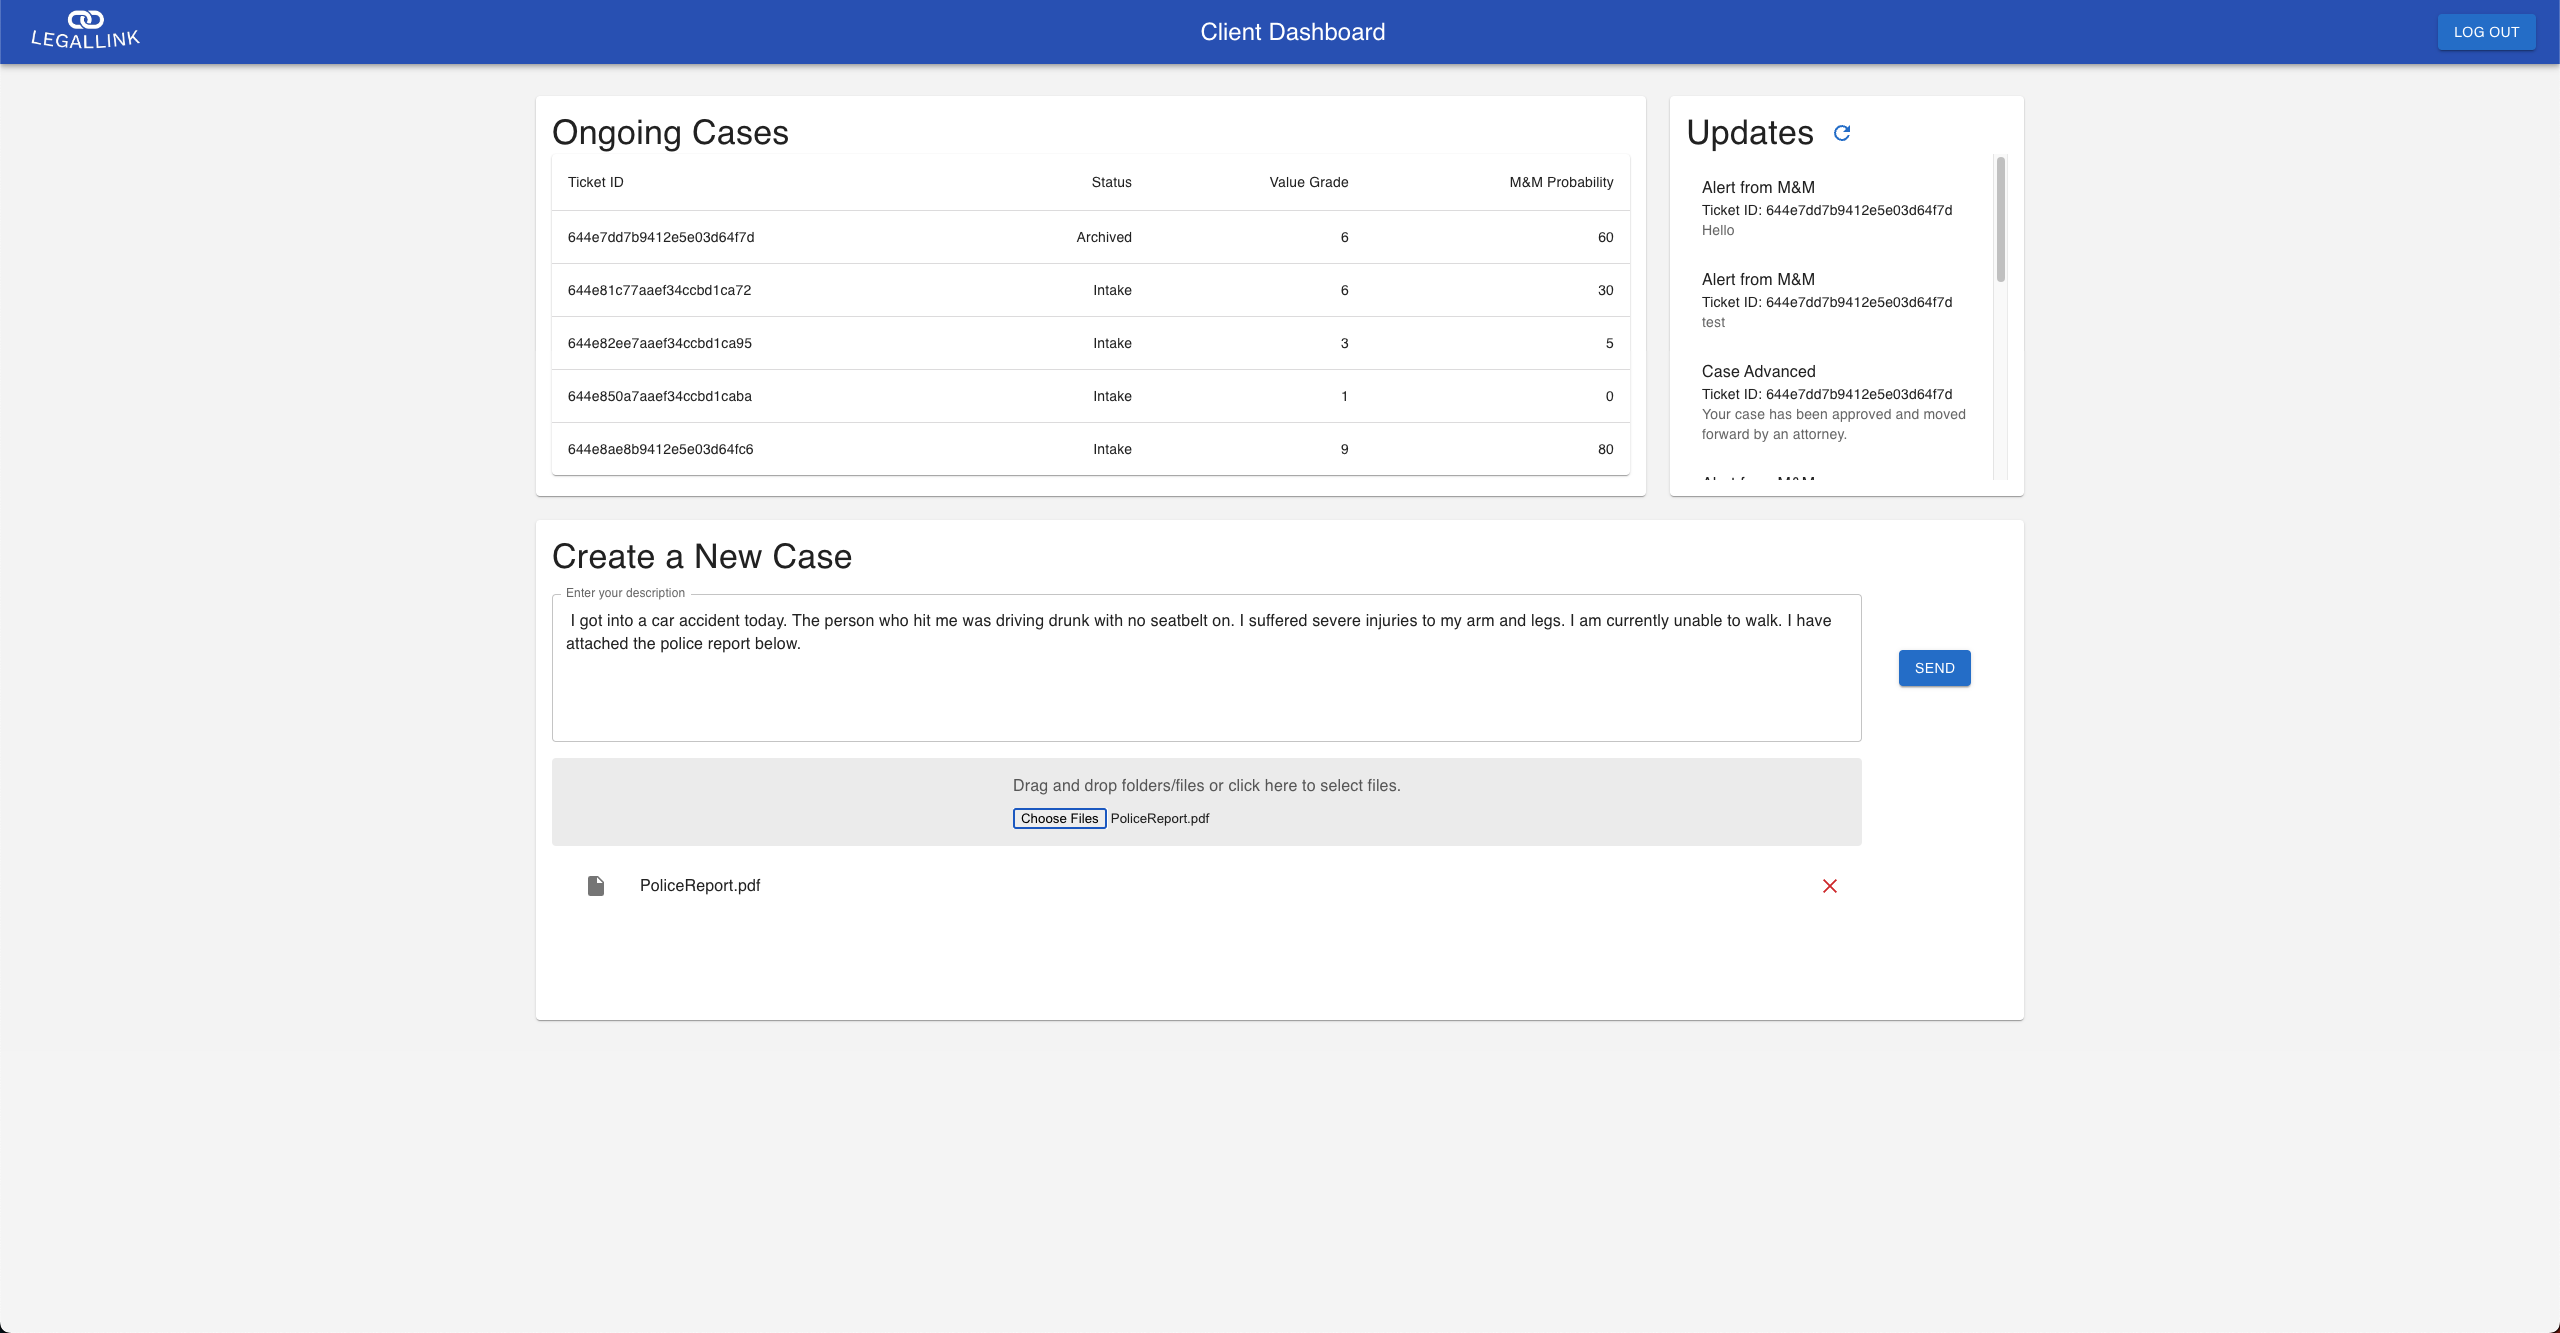Click the drag and drop upload area
2560x1333 pixels.
click(1205, 786)
